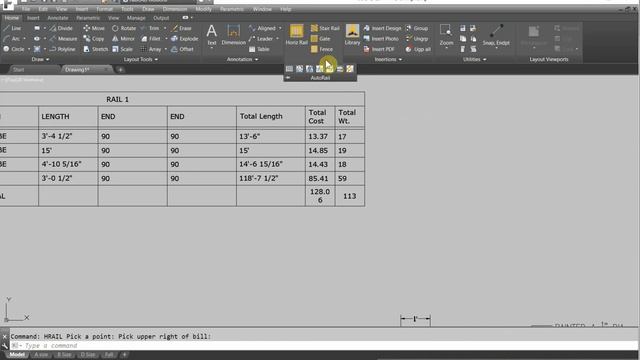The height and width of the screenshot is (360, 640).
Task: Click the 118'-7 1/2" Total Length cell
Action: (x=271, y=178)
